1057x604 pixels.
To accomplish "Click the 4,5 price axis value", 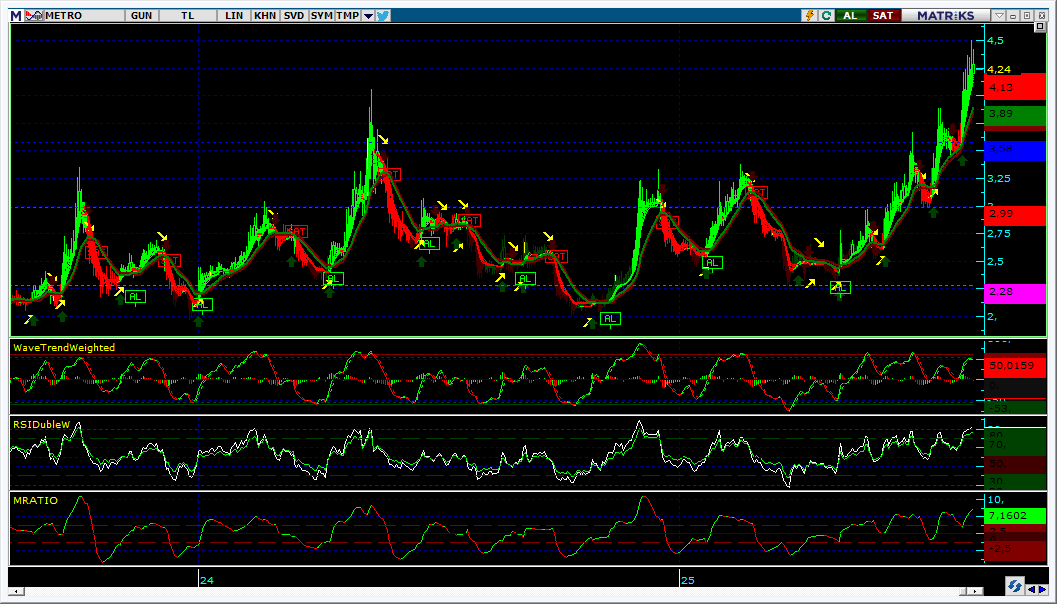I will click(996, 40).
